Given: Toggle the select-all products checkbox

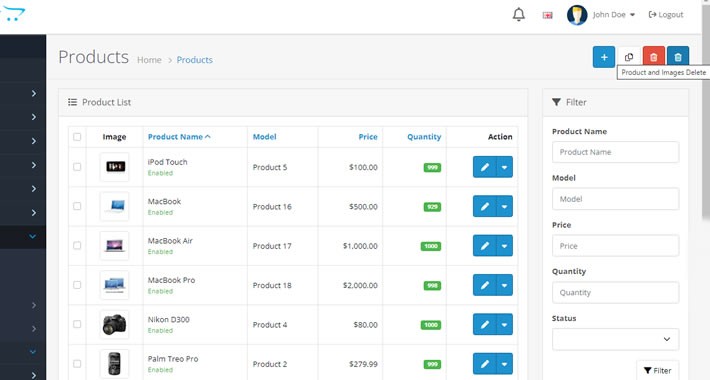Looking at the screenshot, I should pyautogui.click(x=77, y=137).
